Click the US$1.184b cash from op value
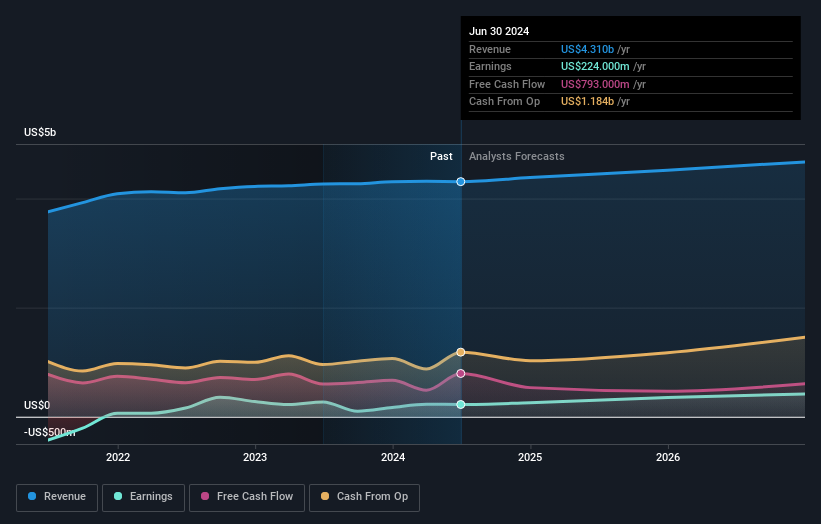The image size is (821, 524). coord(587,102)
